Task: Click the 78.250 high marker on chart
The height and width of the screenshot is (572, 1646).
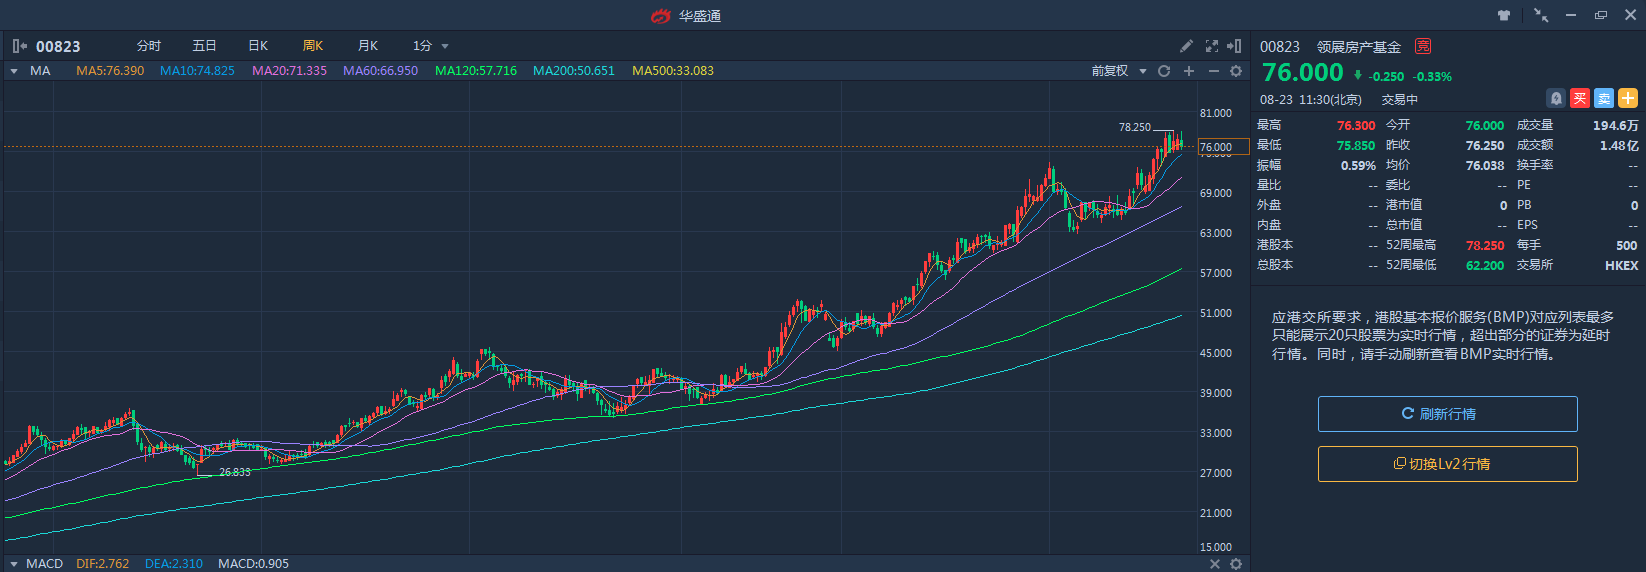Action: point(1134,127)
